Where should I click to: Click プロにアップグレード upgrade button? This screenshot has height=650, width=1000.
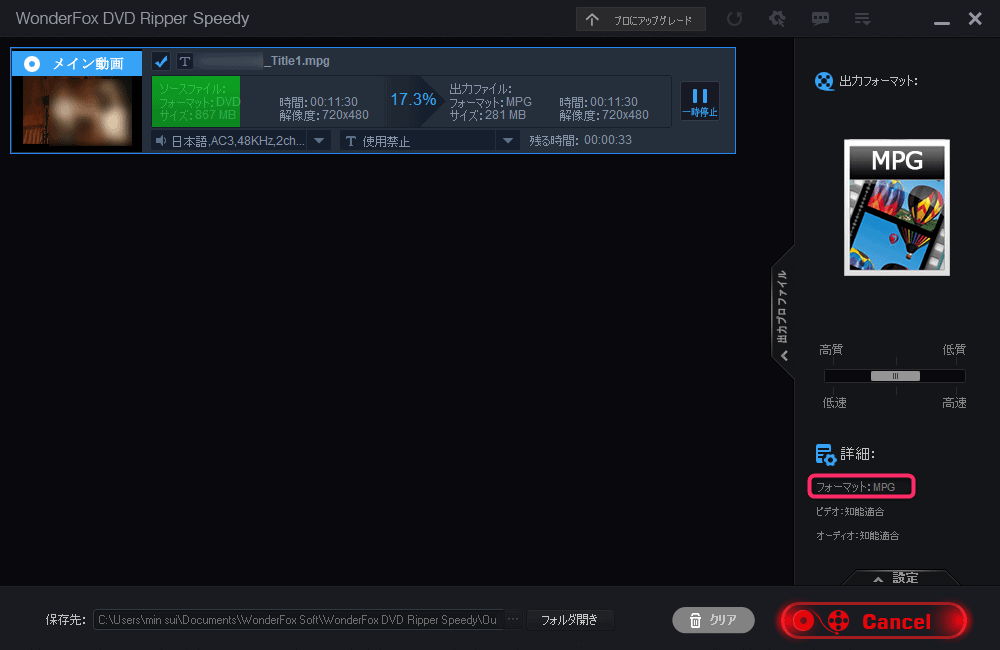641,19
